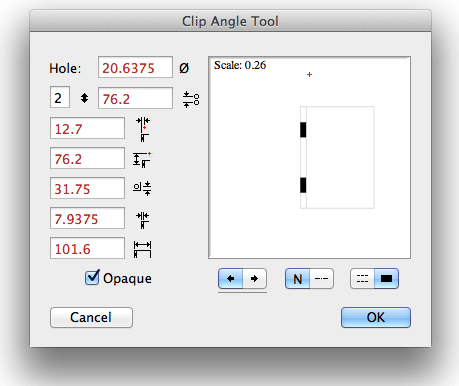Click the Hole diameter field showing 20.6375
459x386 pixels.
135,67
